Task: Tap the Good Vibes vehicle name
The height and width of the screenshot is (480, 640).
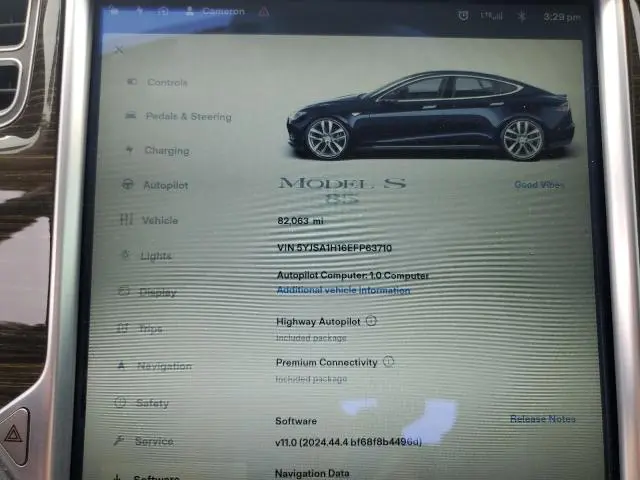Action: [539, 184]
